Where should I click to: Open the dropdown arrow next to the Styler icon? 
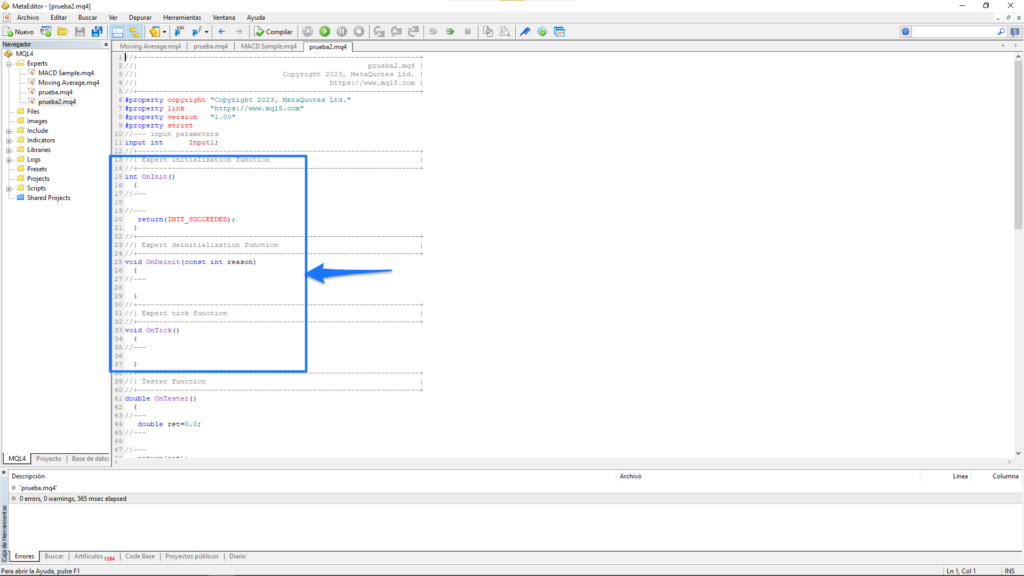165,31
